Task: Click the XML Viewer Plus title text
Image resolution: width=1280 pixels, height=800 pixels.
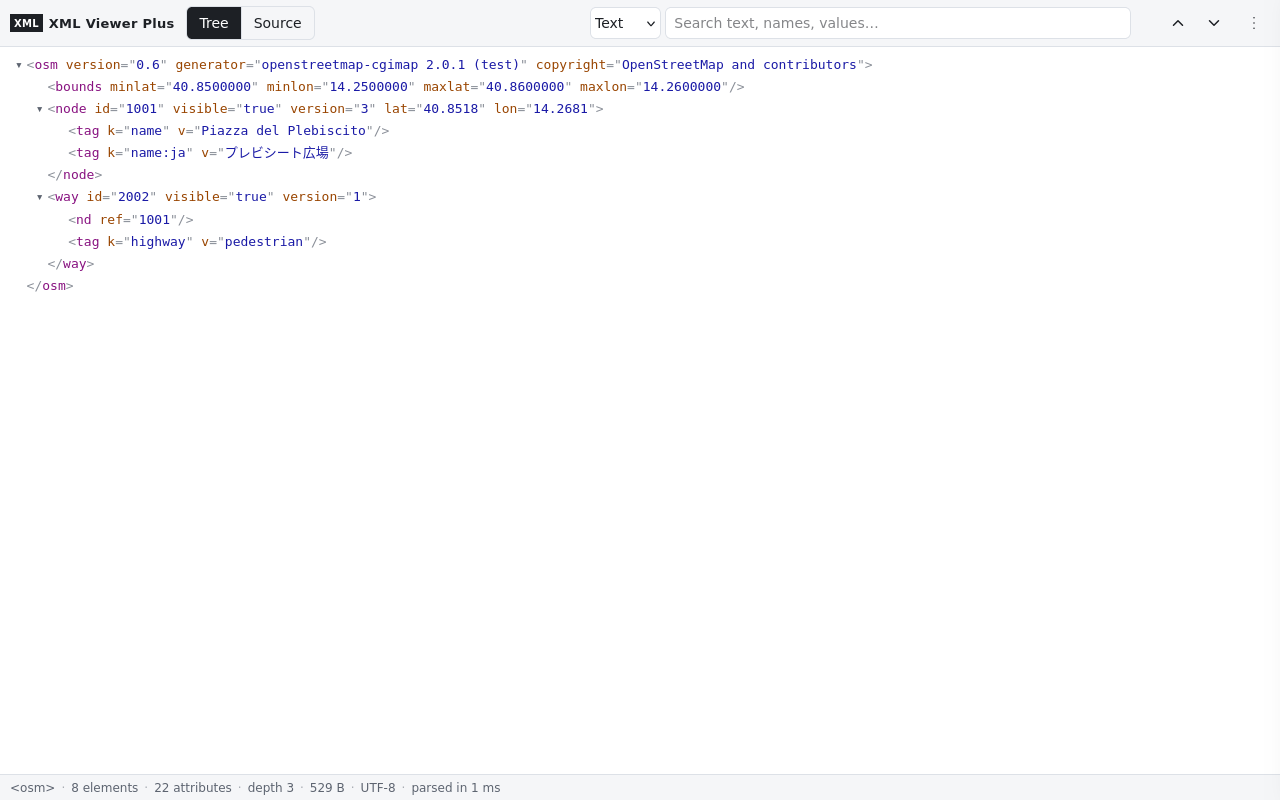Action: [x=111, y=23]
